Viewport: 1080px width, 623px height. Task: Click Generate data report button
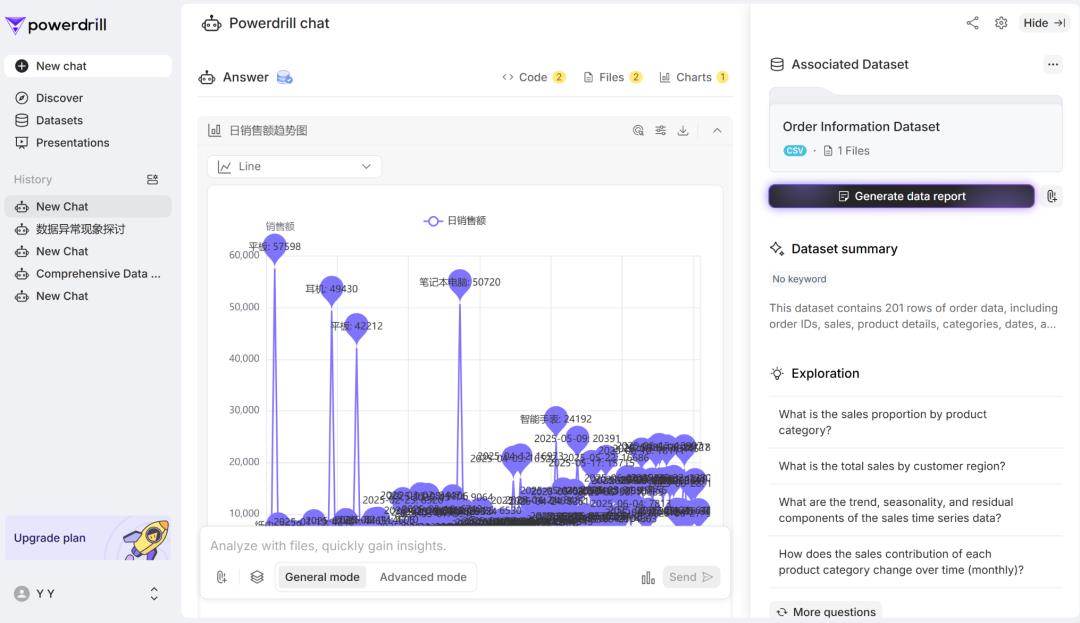[901, 196]
